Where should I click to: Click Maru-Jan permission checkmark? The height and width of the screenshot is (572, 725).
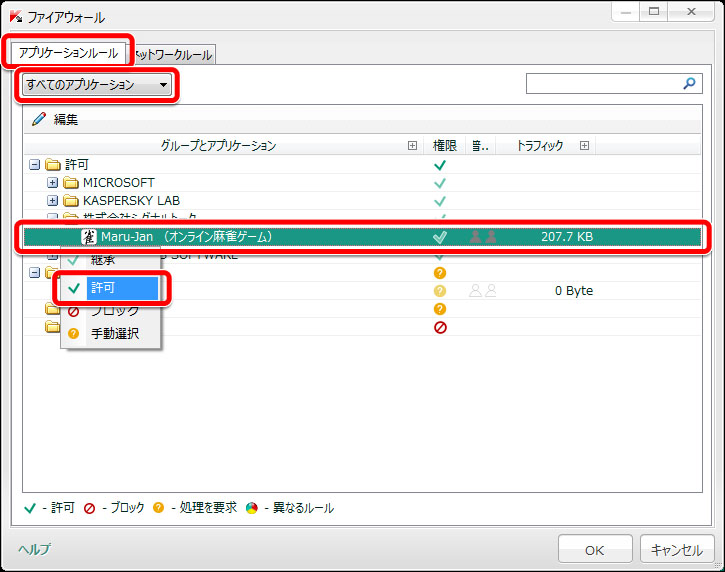click(x=440, y=237)
